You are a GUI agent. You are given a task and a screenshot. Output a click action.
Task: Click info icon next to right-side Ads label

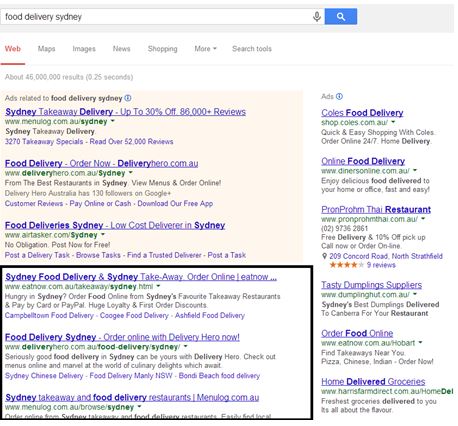coord(339,96)
